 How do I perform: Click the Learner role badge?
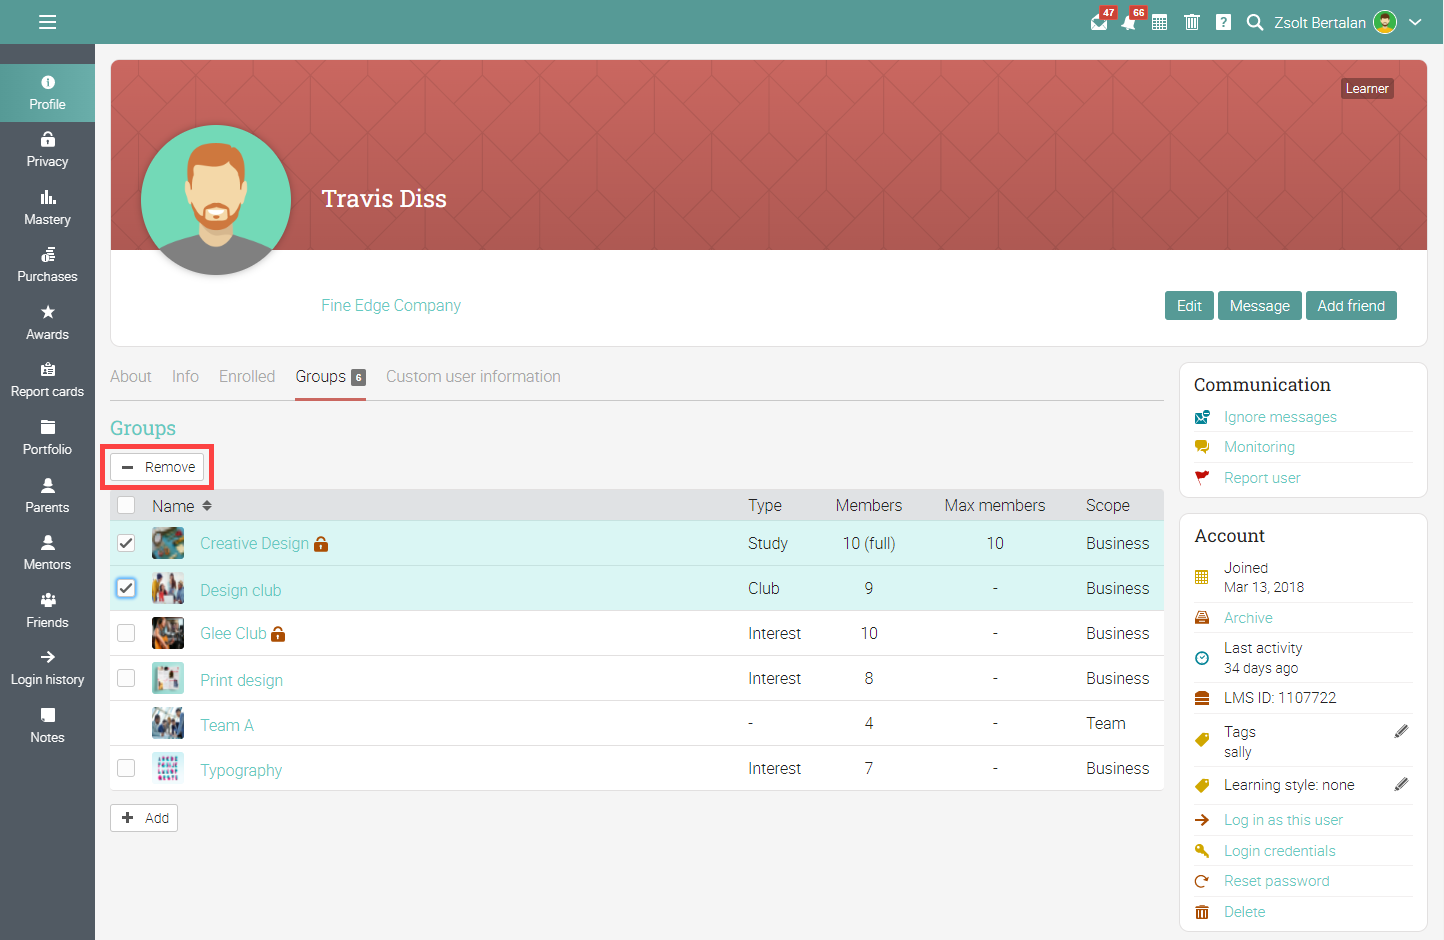1367,88
